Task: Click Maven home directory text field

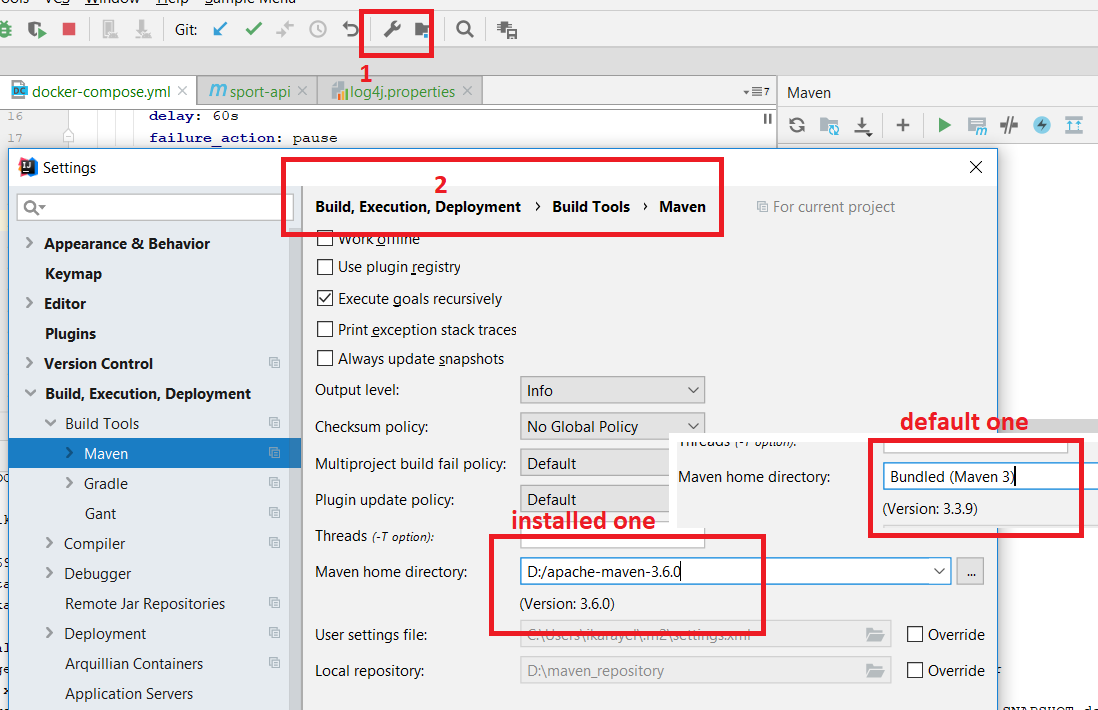Action: [x=725, y=571]
